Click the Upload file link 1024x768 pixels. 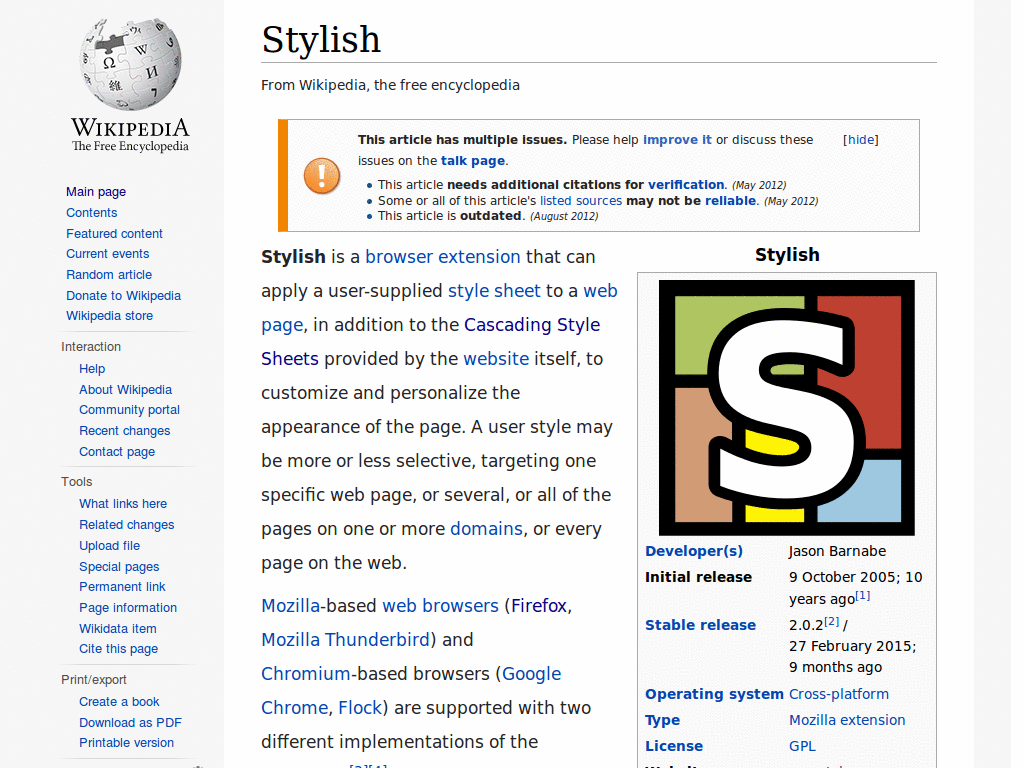click(110, 546)
